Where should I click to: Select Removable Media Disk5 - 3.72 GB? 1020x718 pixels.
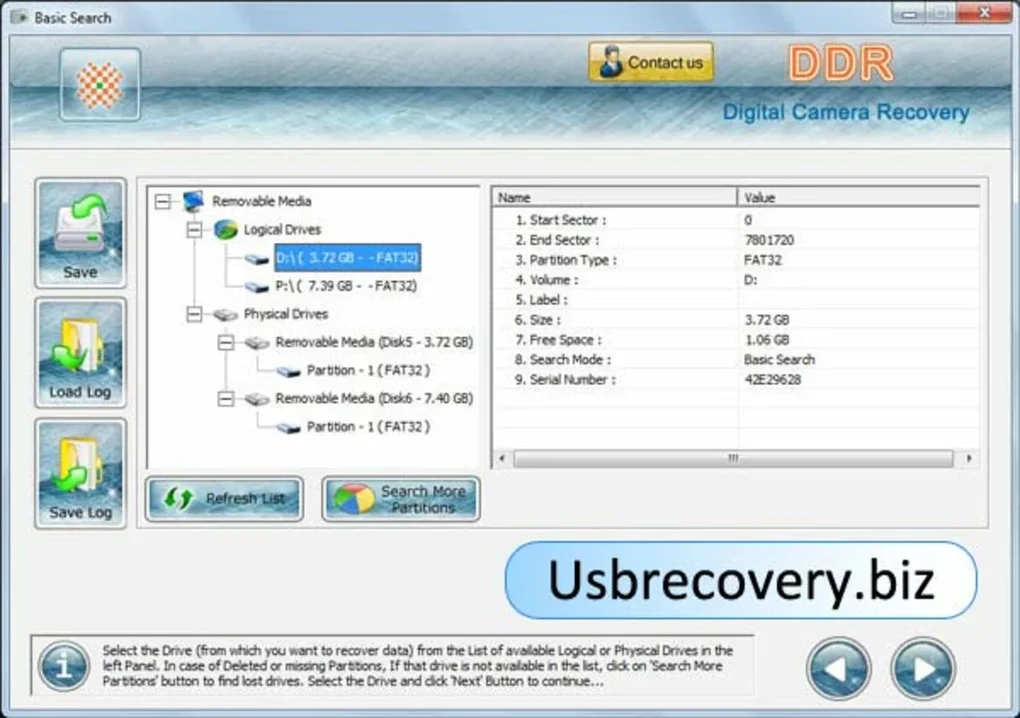374,342
